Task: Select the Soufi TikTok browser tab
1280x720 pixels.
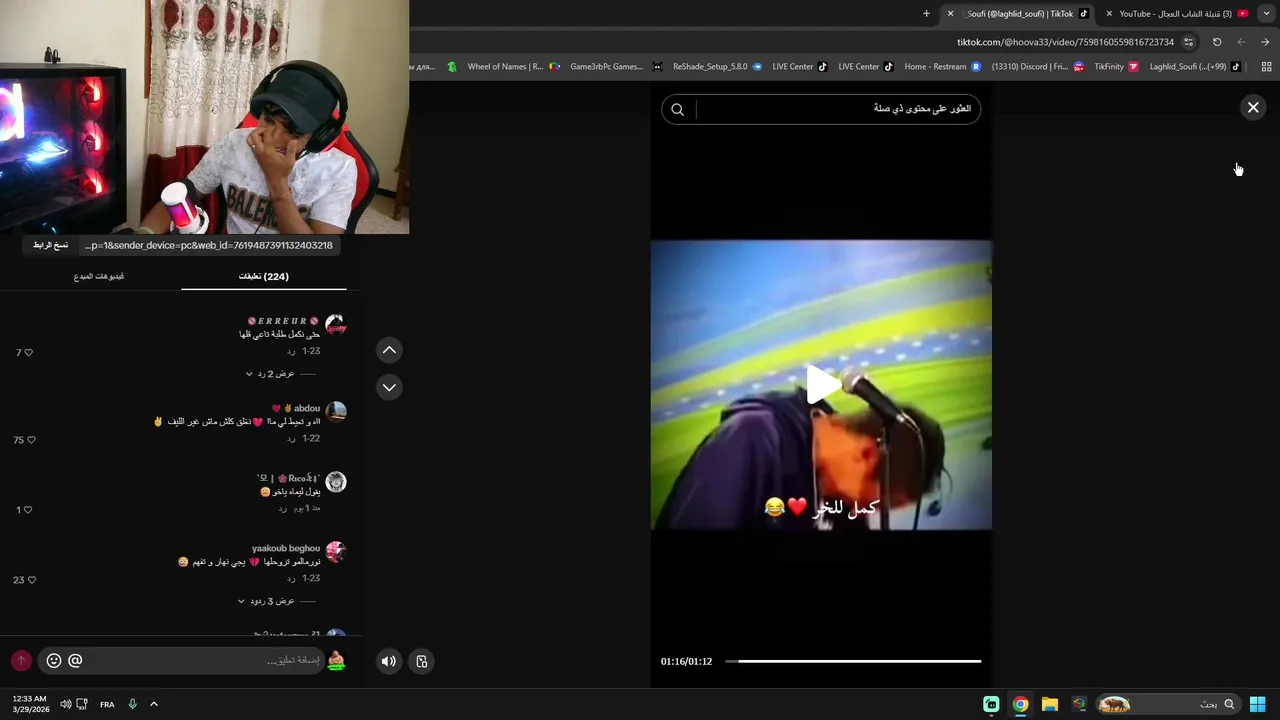Action: click(x=1020, y=14)
